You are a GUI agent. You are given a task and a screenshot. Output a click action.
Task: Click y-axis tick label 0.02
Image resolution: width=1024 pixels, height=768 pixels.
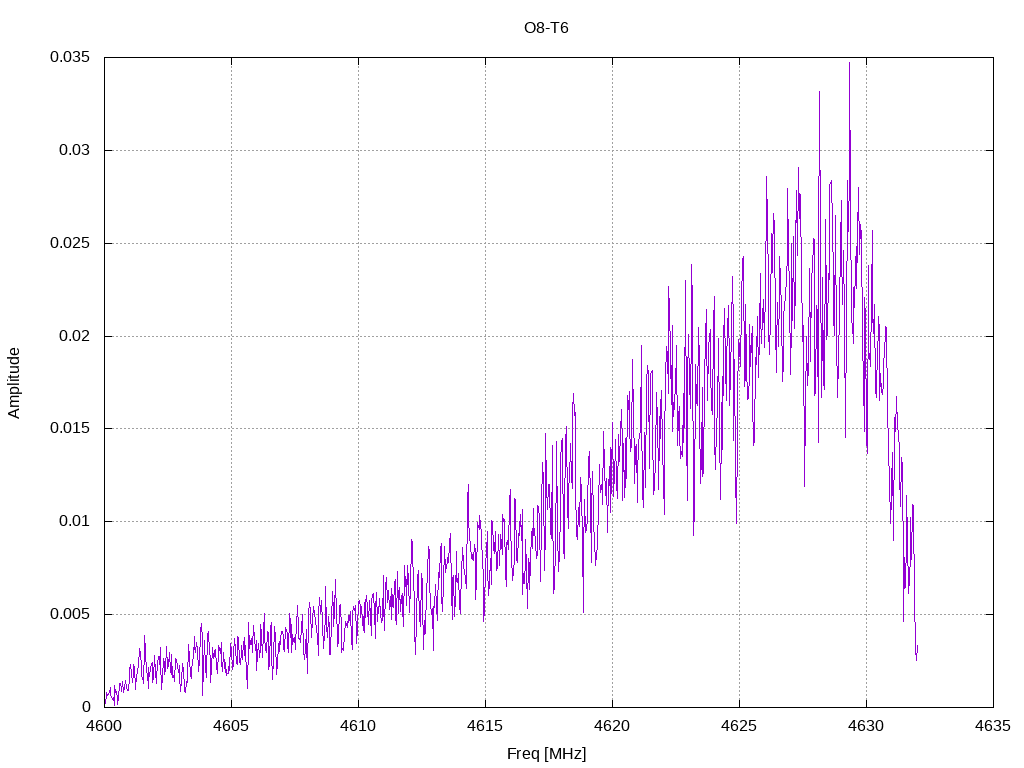[74, 336]
